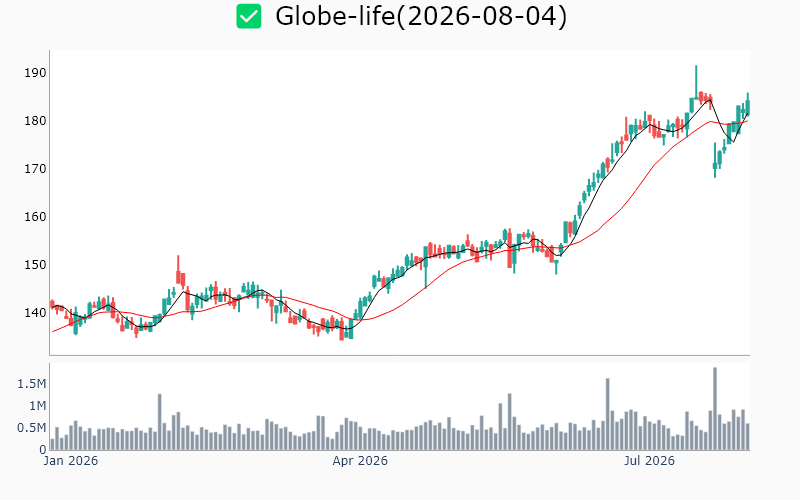Click the 1.5M volume axis label
The height and width of the screenshot is (500, 800).
pyautogui.click(x=32, y=384)
